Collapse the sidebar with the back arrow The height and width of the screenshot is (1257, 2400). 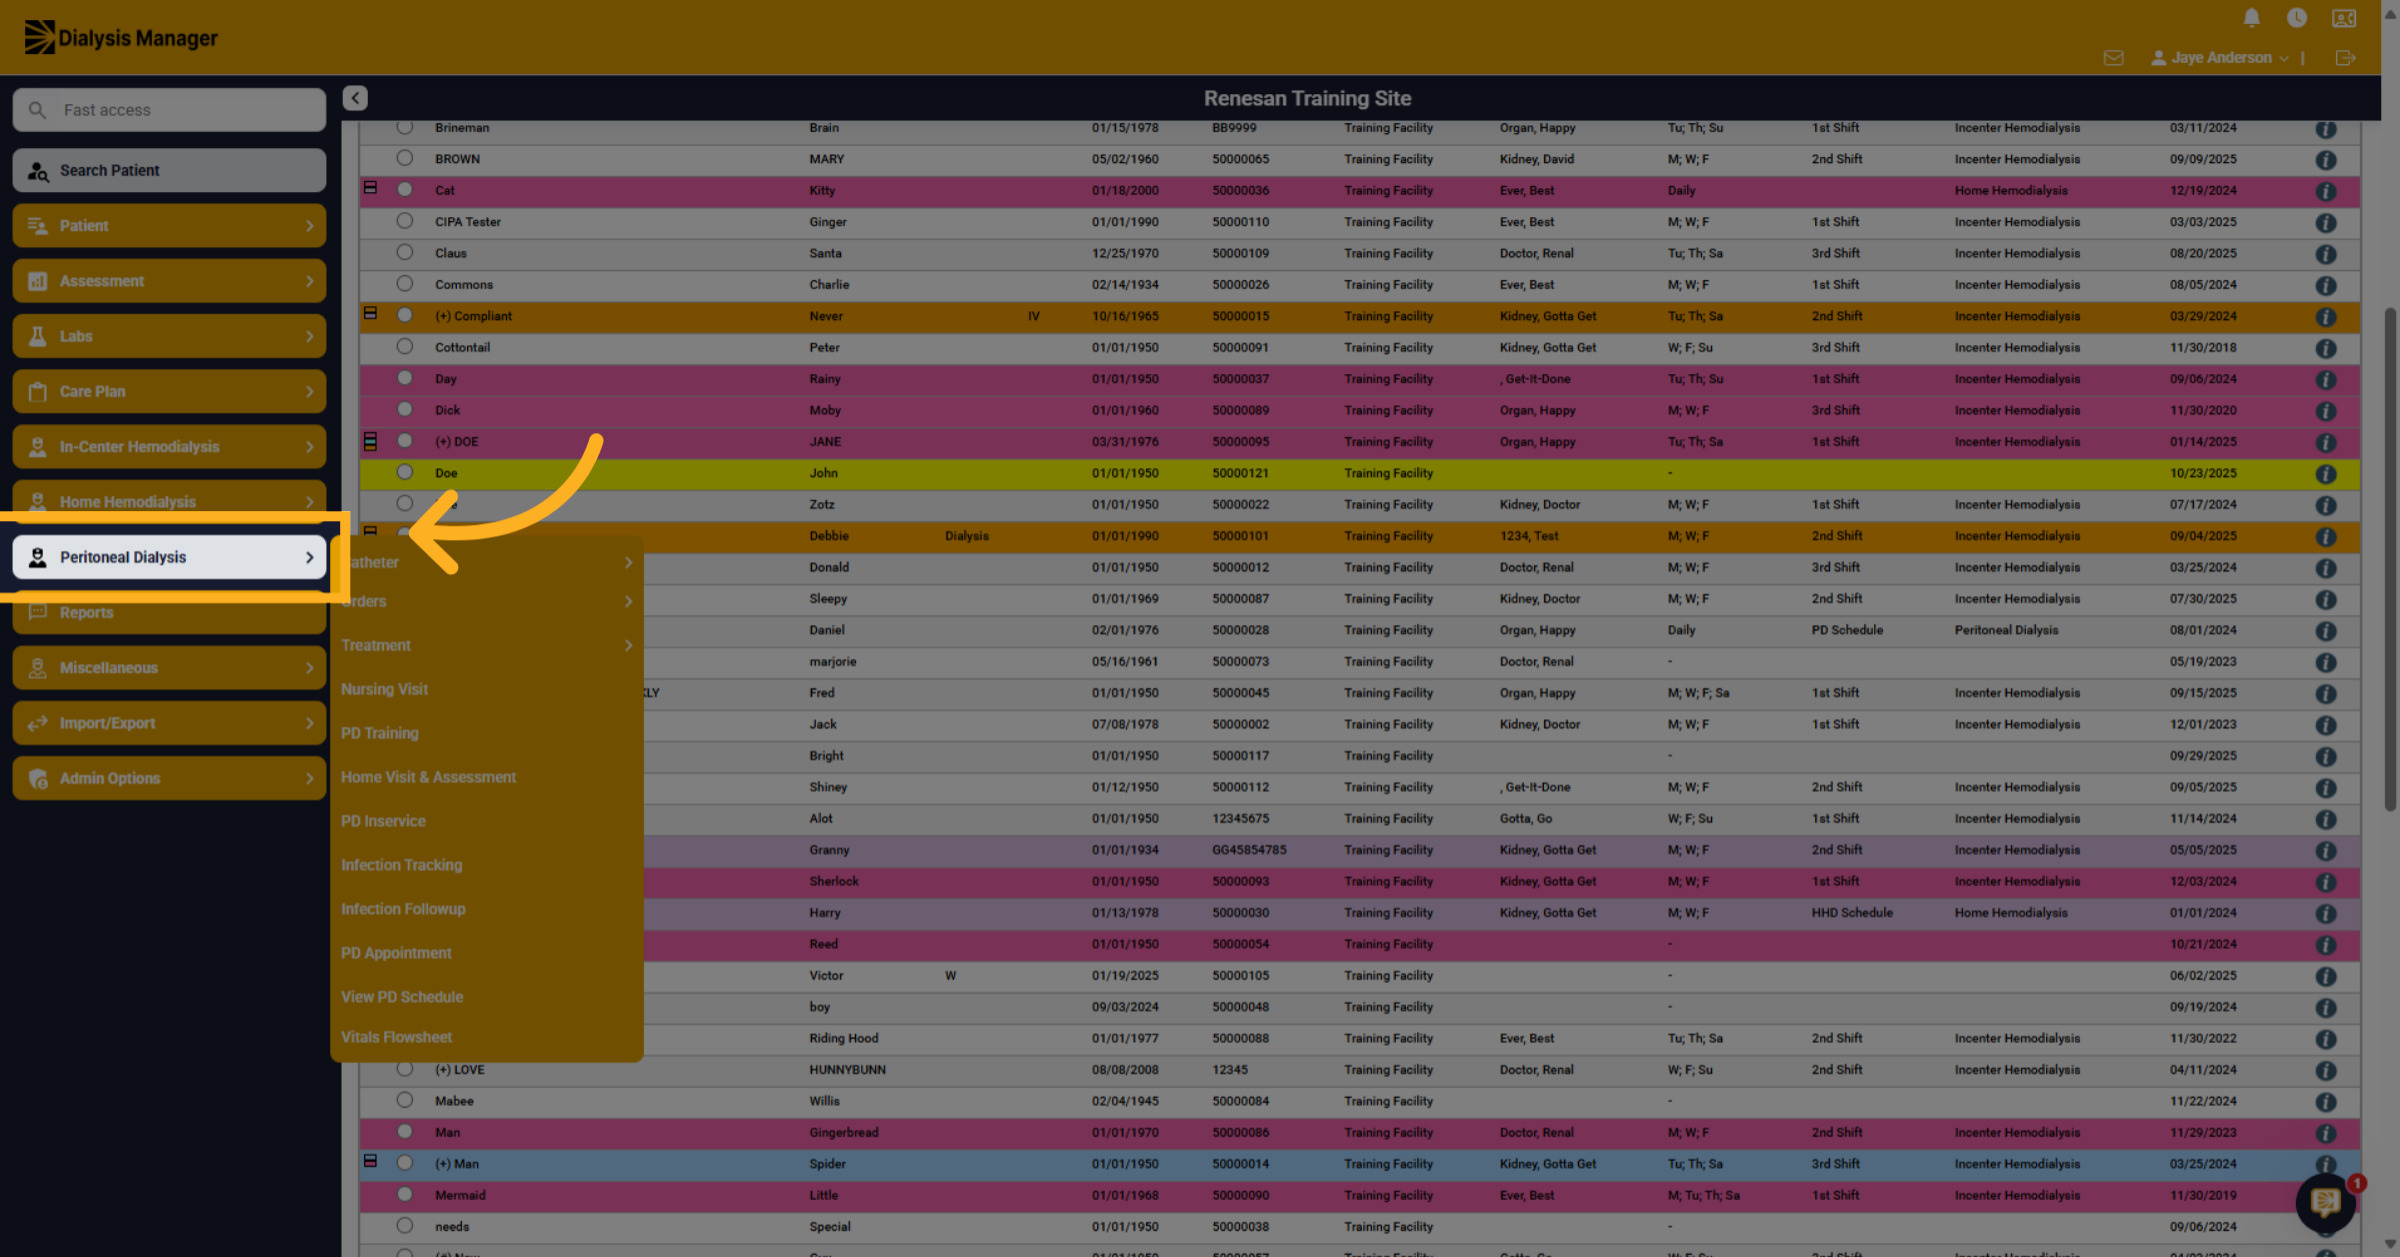coord(355,98)
